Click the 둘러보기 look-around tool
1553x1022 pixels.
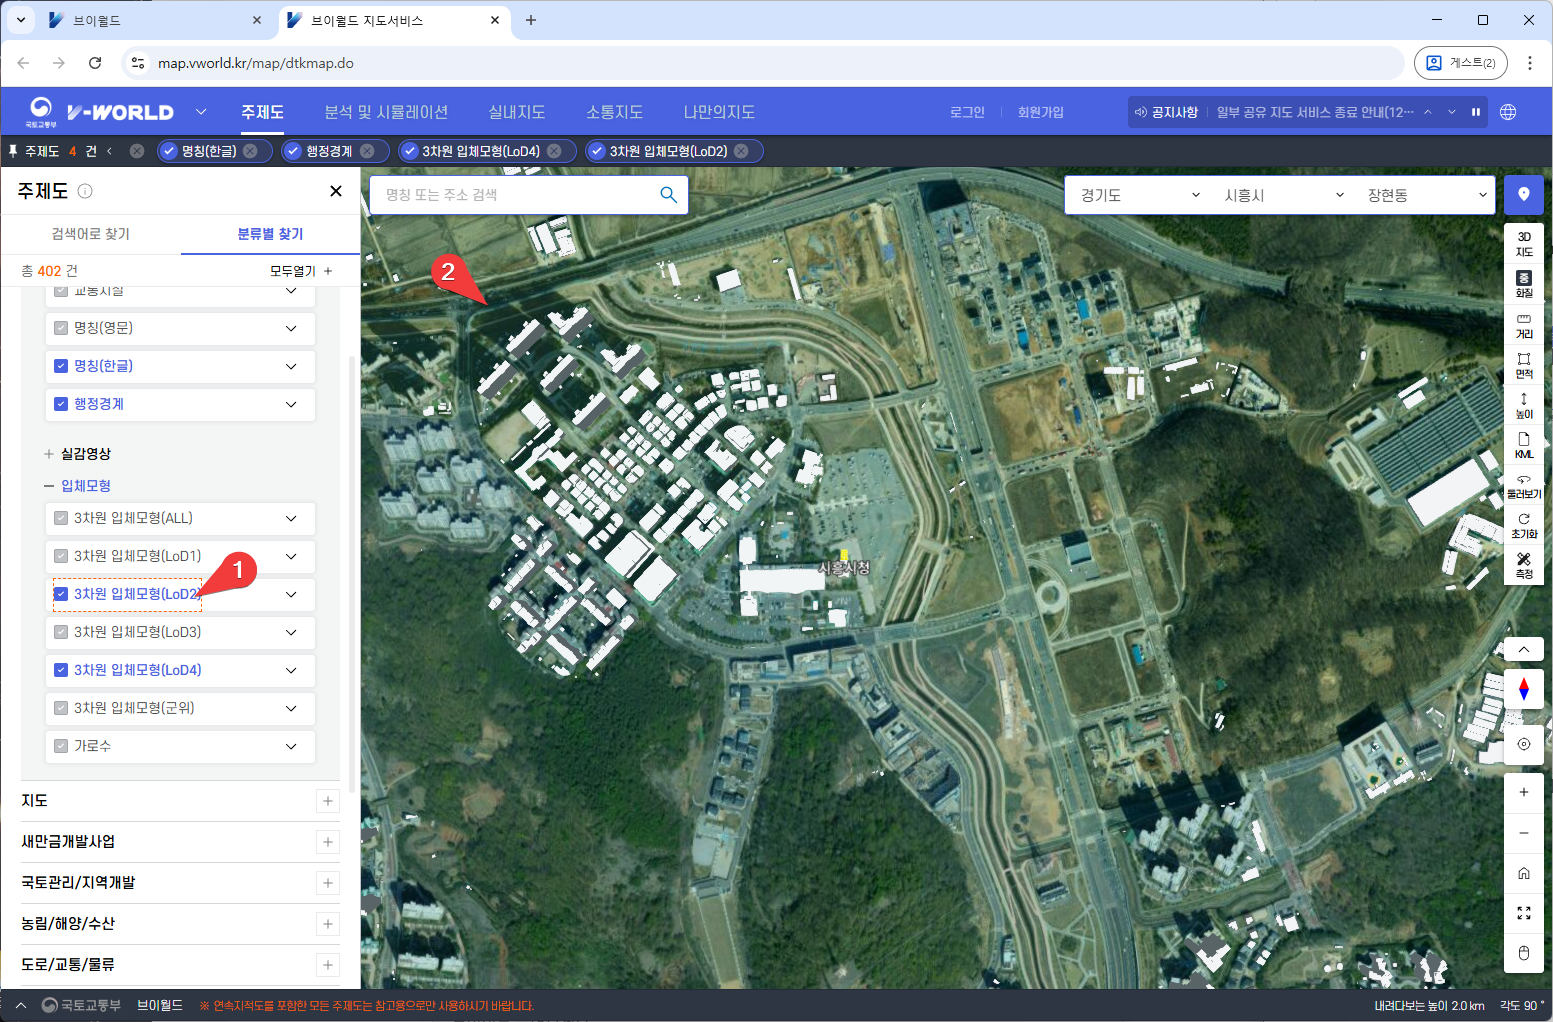[1523, 486]
